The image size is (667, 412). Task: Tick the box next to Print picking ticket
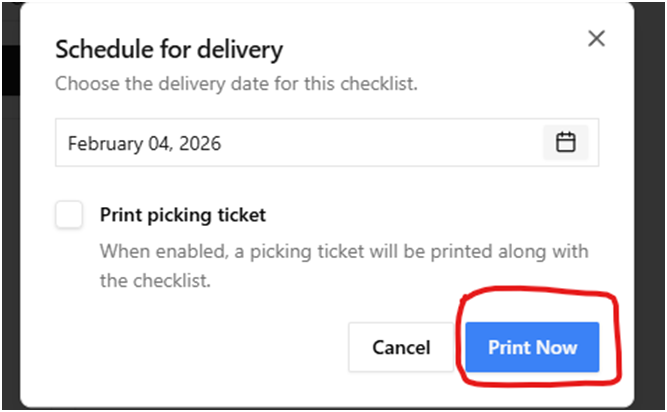[x=69, y=214]
